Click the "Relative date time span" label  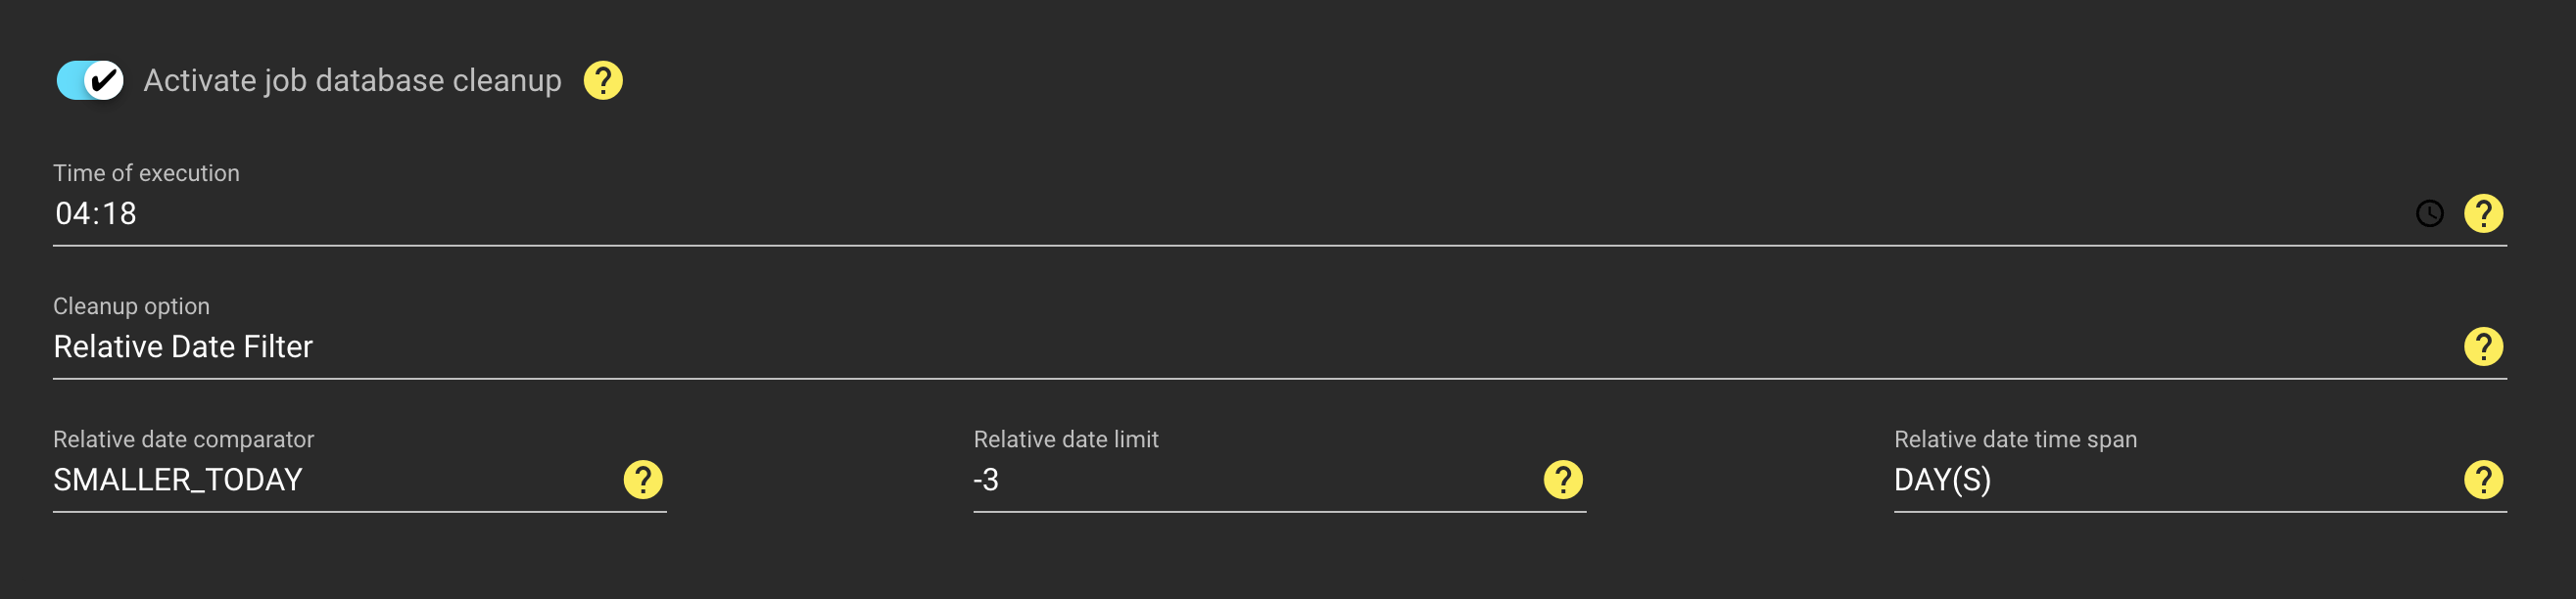[x=2015, y=439]
